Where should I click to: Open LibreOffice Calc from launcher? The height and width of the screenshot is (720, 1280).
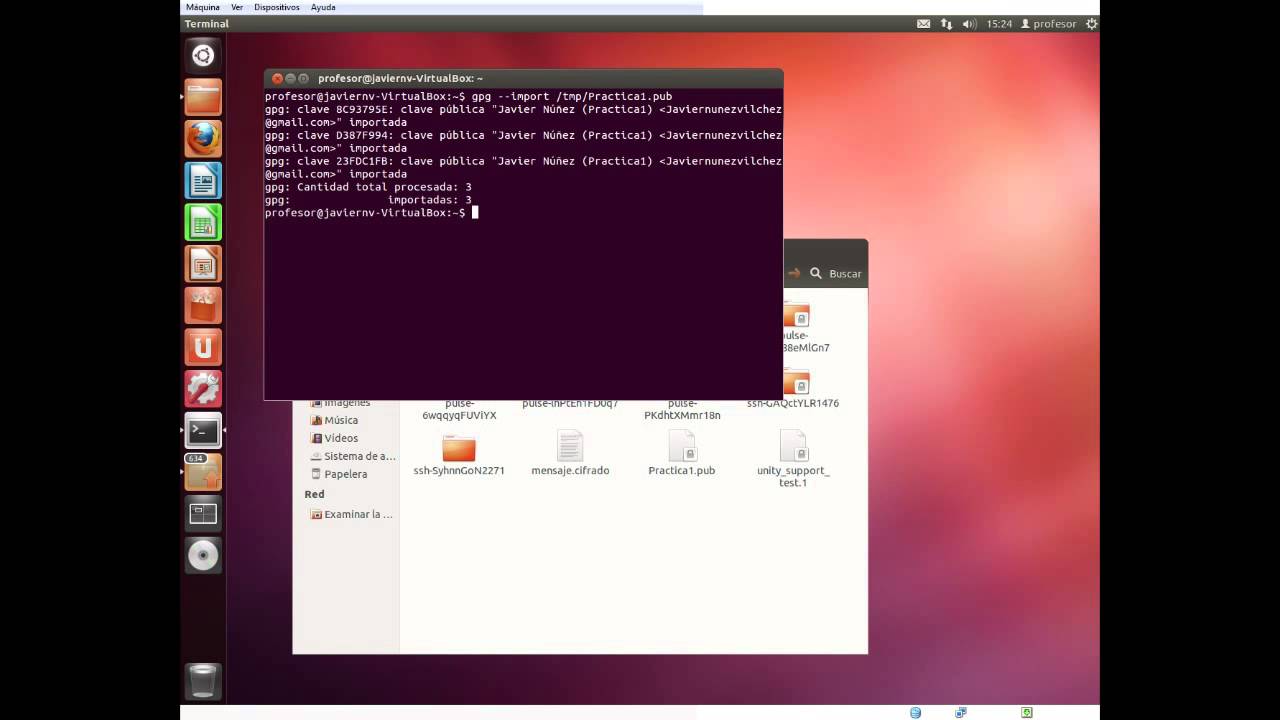203,222
